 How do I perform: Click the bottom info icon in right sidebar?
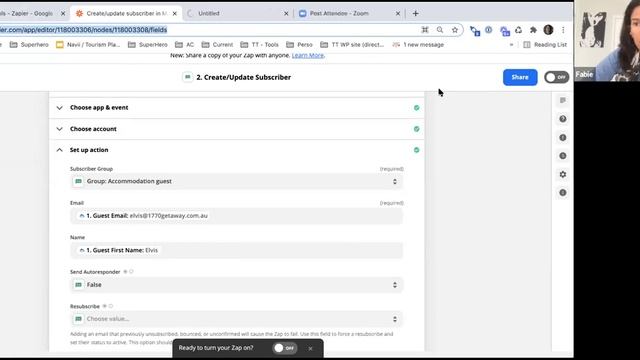pyautogui.click(x=563, y=193)
